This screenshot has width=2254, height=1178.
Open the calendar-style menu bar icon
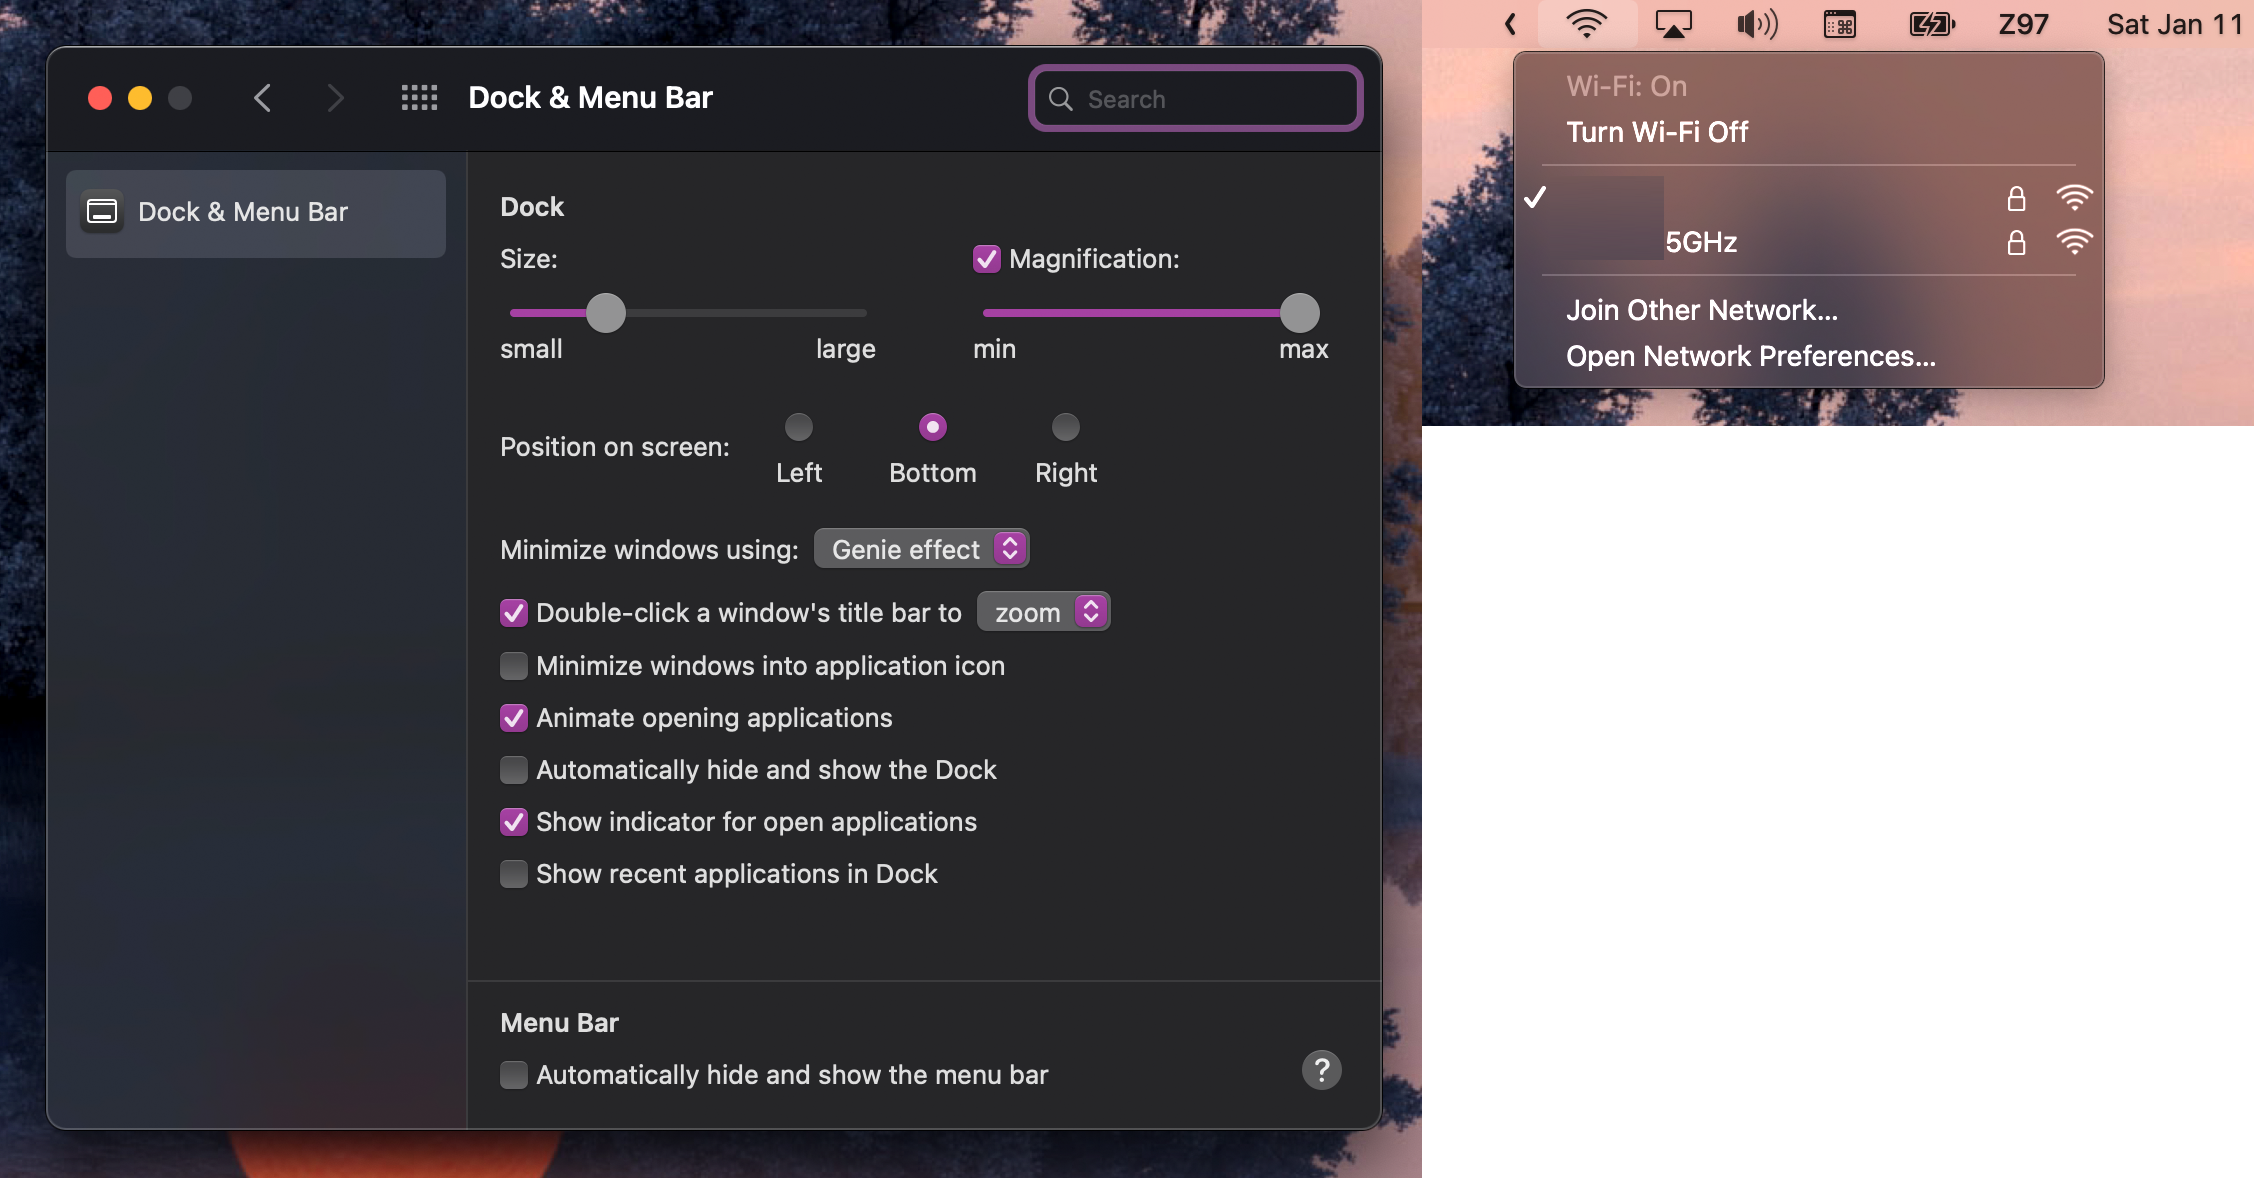[1840, 23]
